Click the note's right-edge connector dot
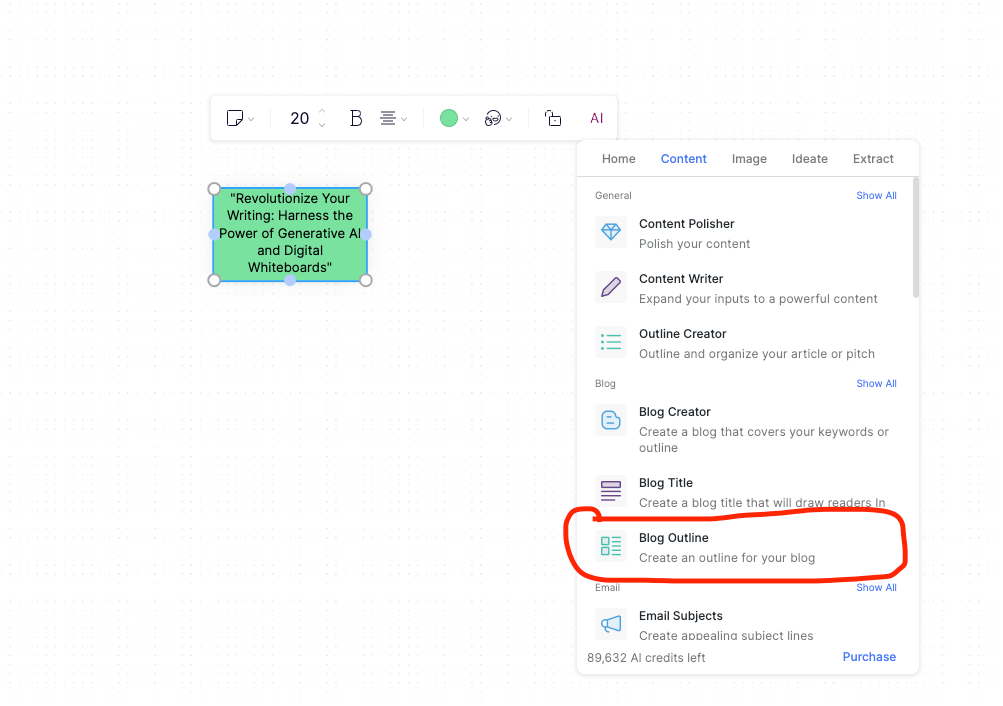This screenshot has height=706, width=1003. click(x=366, y=234)
